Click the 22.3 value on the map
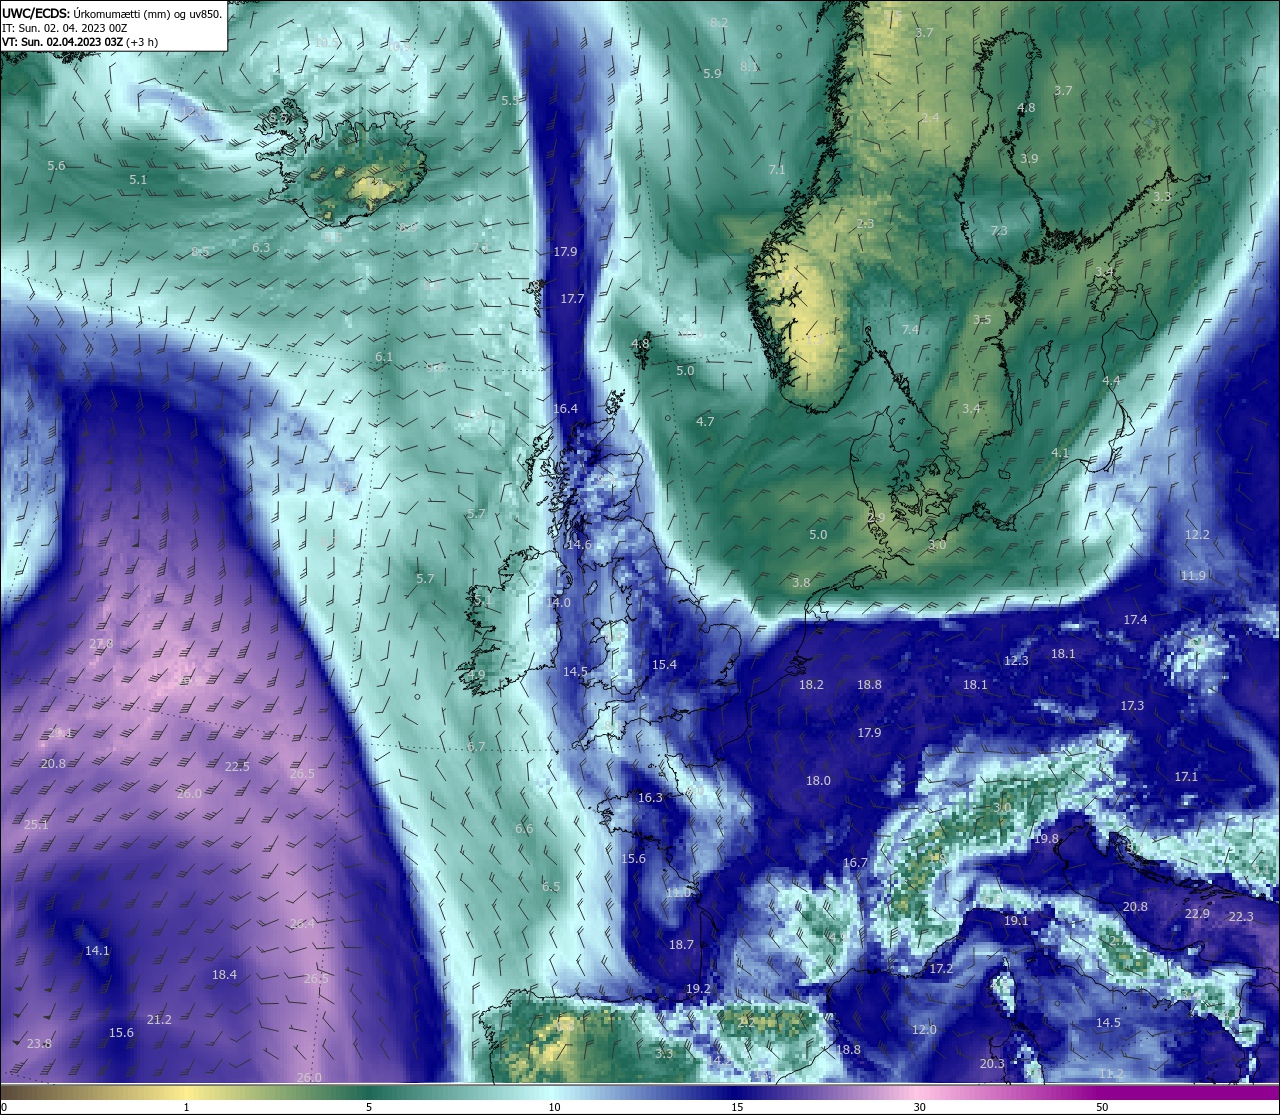The height and width of the screenshot is (1115, 1280). (x=1240, y=916)
